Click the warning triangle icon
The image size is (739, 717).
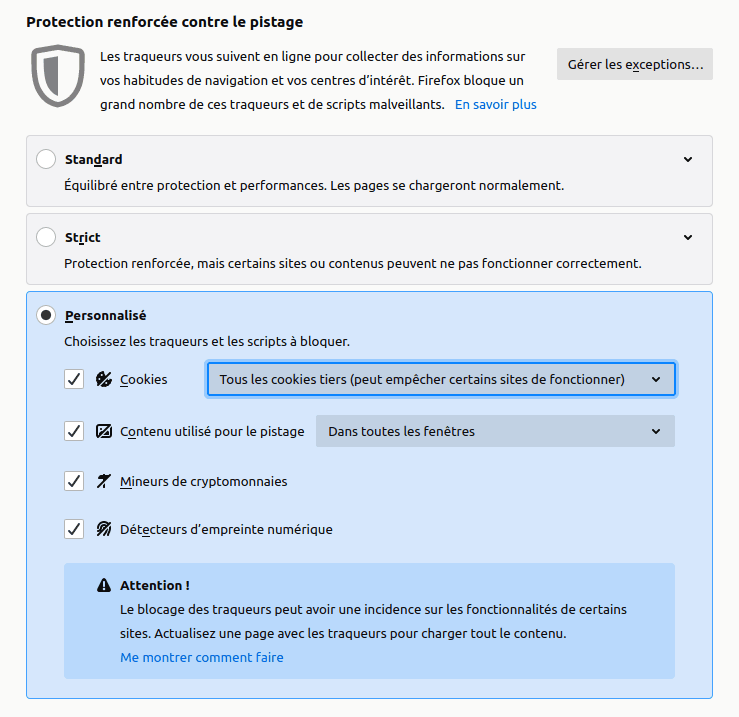(104, 585)
